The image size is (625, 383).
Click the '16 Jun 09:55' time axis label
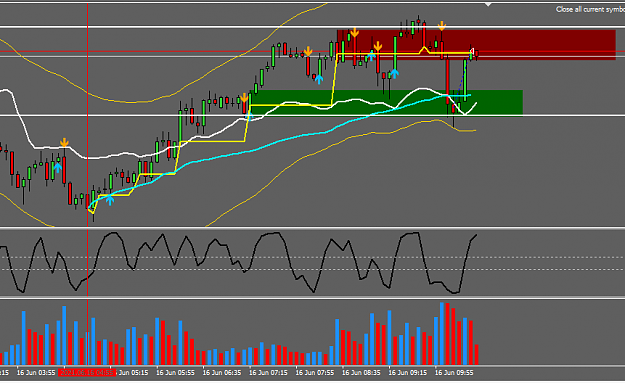(454, 373)
